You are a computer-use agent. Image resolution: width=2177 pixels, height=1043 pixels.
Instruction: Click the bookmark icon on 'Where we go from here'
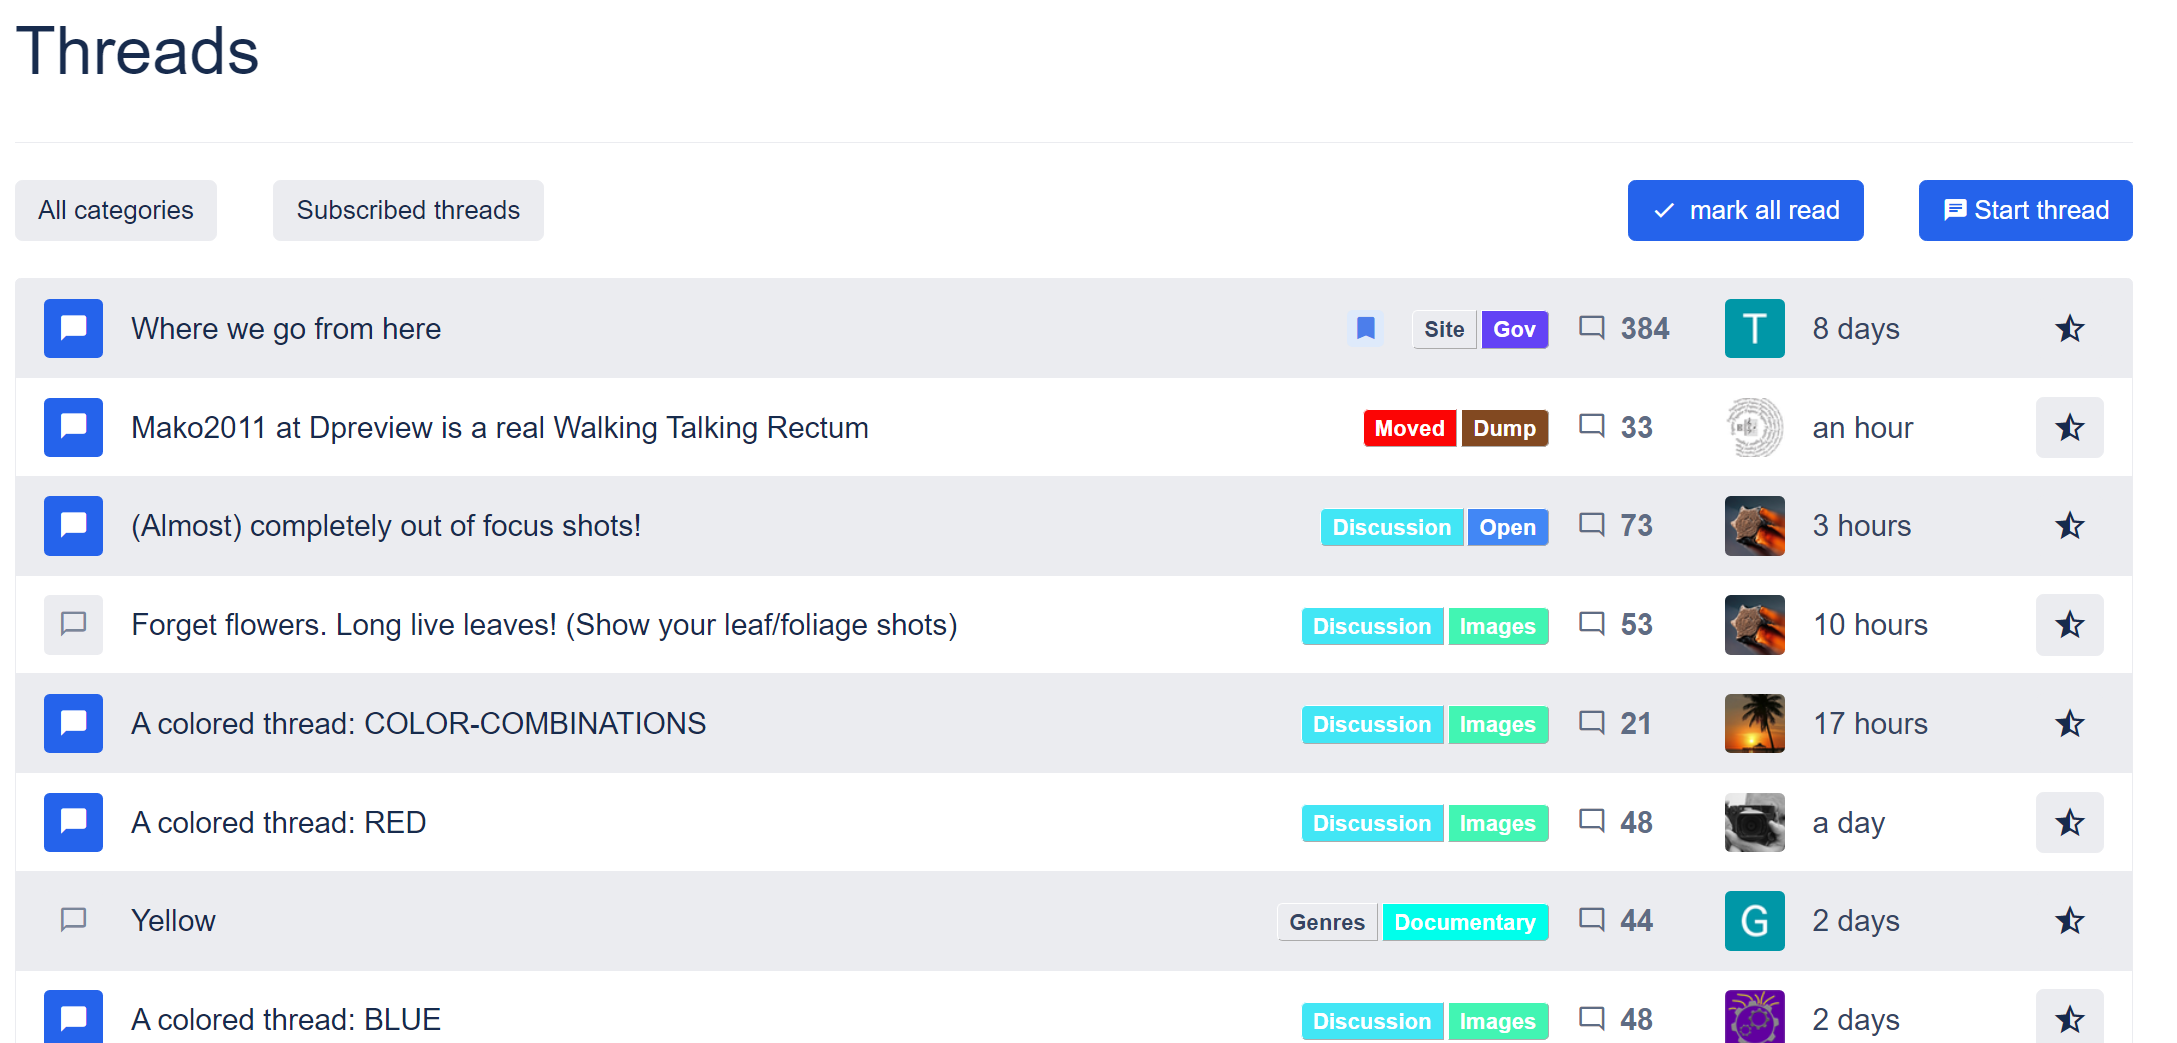point(1365,328)
